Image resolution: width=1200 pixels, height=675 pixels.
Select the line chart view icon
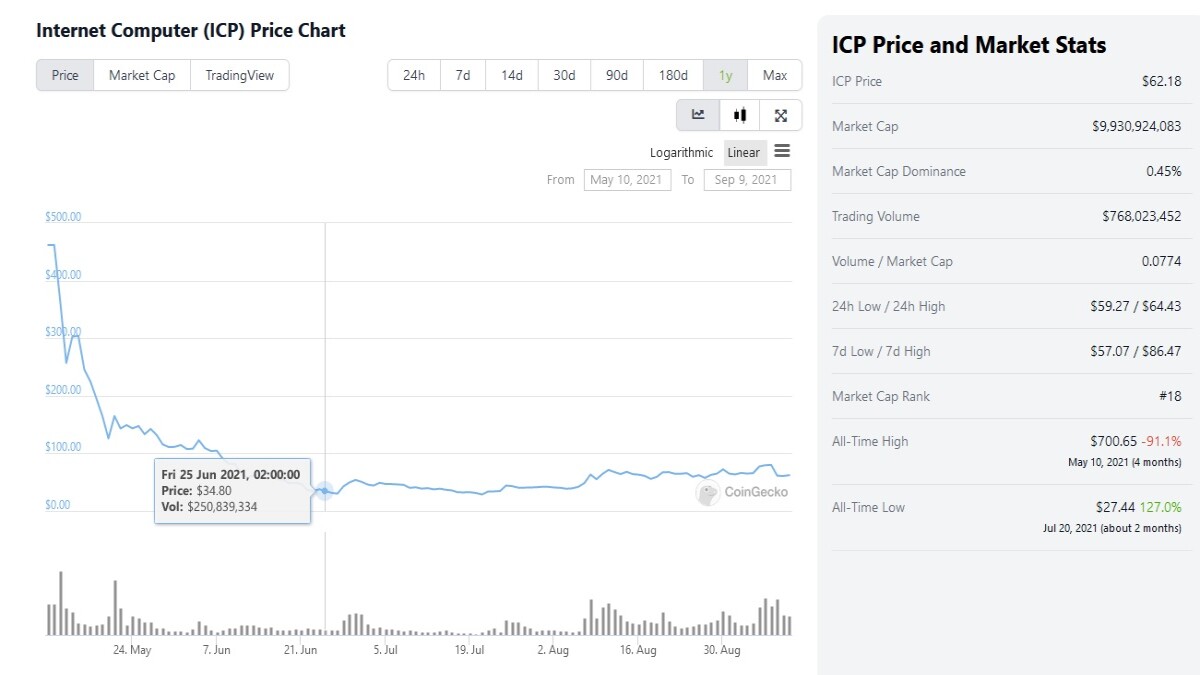[x=698, y=115]
